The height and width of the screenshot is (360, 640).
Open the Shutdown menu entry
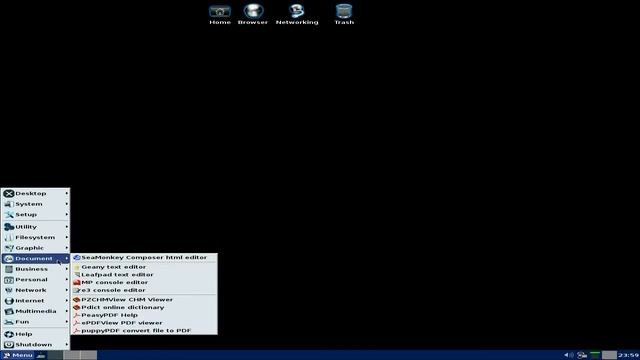point(36,344)
